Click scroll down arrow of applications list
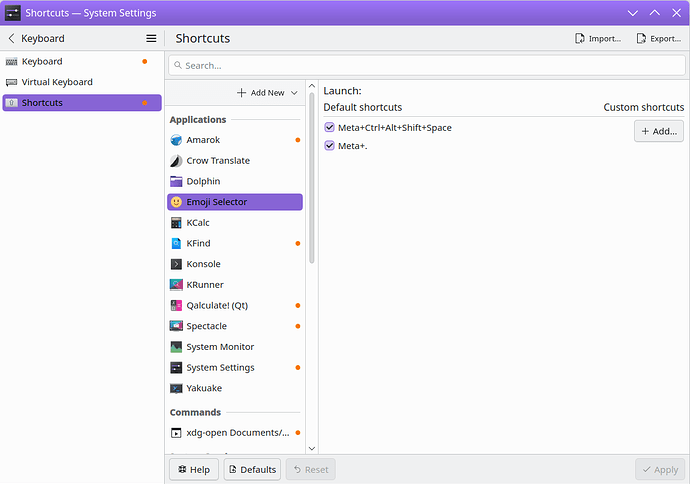The image size is (690, 484). [312, 448]
